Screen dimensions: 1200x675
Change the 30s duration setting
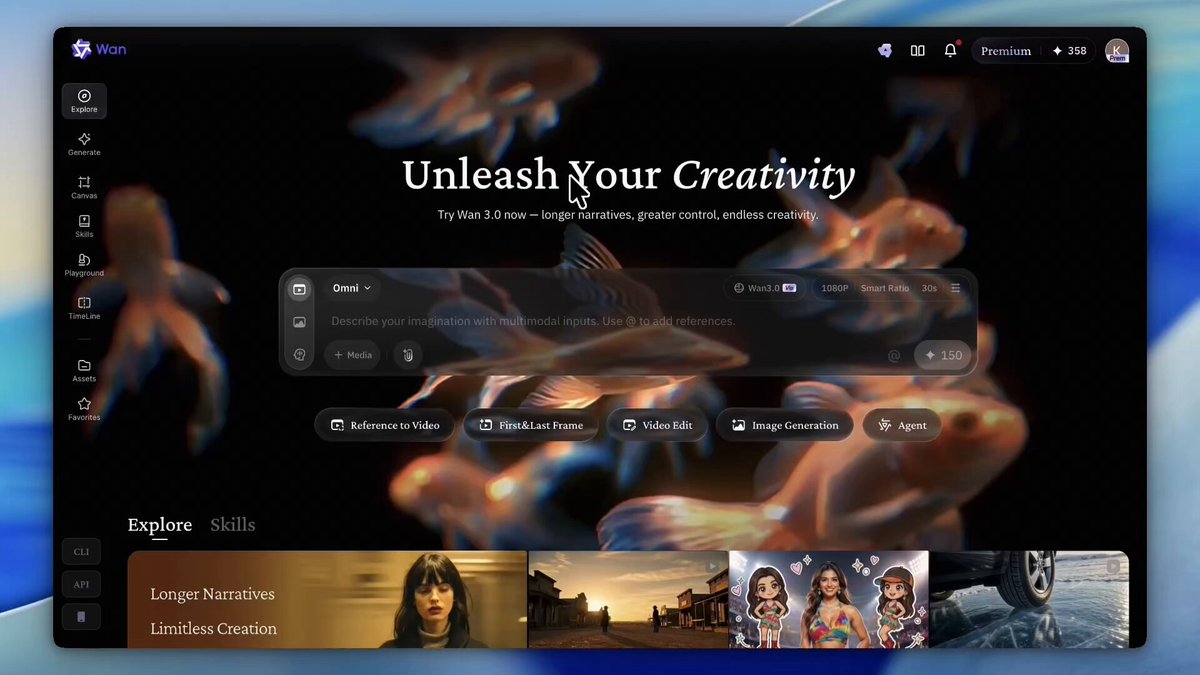[x=929, y=288]
